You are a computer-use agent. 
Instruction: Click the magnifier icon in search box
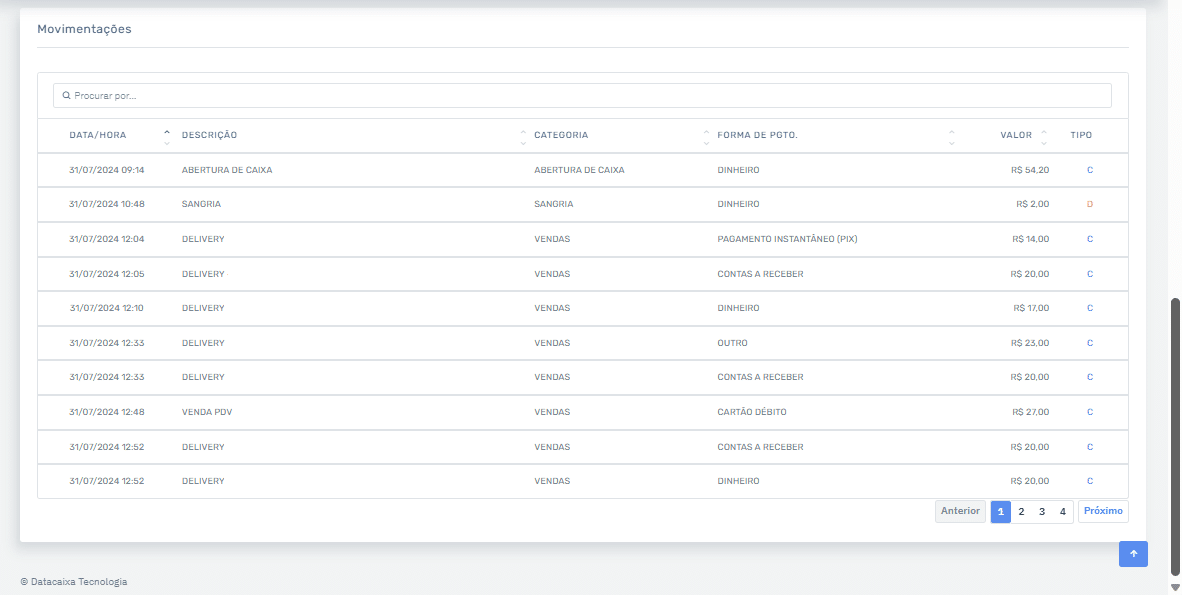[66, 96]
